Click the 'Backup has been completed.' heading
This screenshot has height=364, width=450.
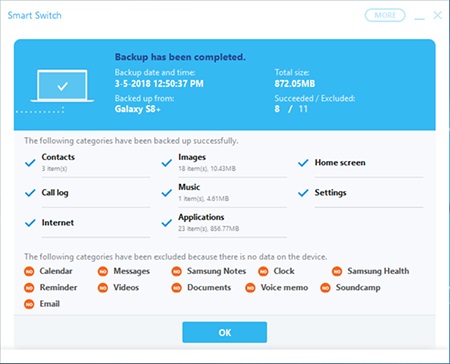tap(180, 57)
